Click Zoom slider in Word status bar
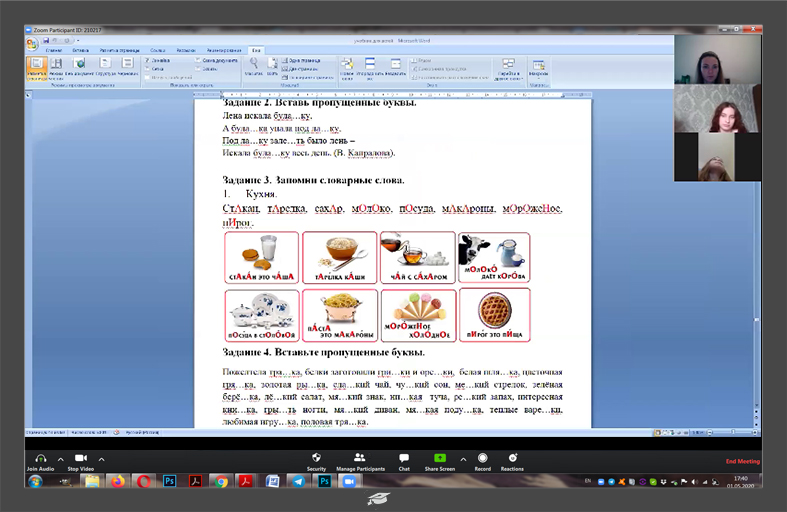The height and width of the screenshot is (512, 787). pyautogui.click(x=733, y=432)
